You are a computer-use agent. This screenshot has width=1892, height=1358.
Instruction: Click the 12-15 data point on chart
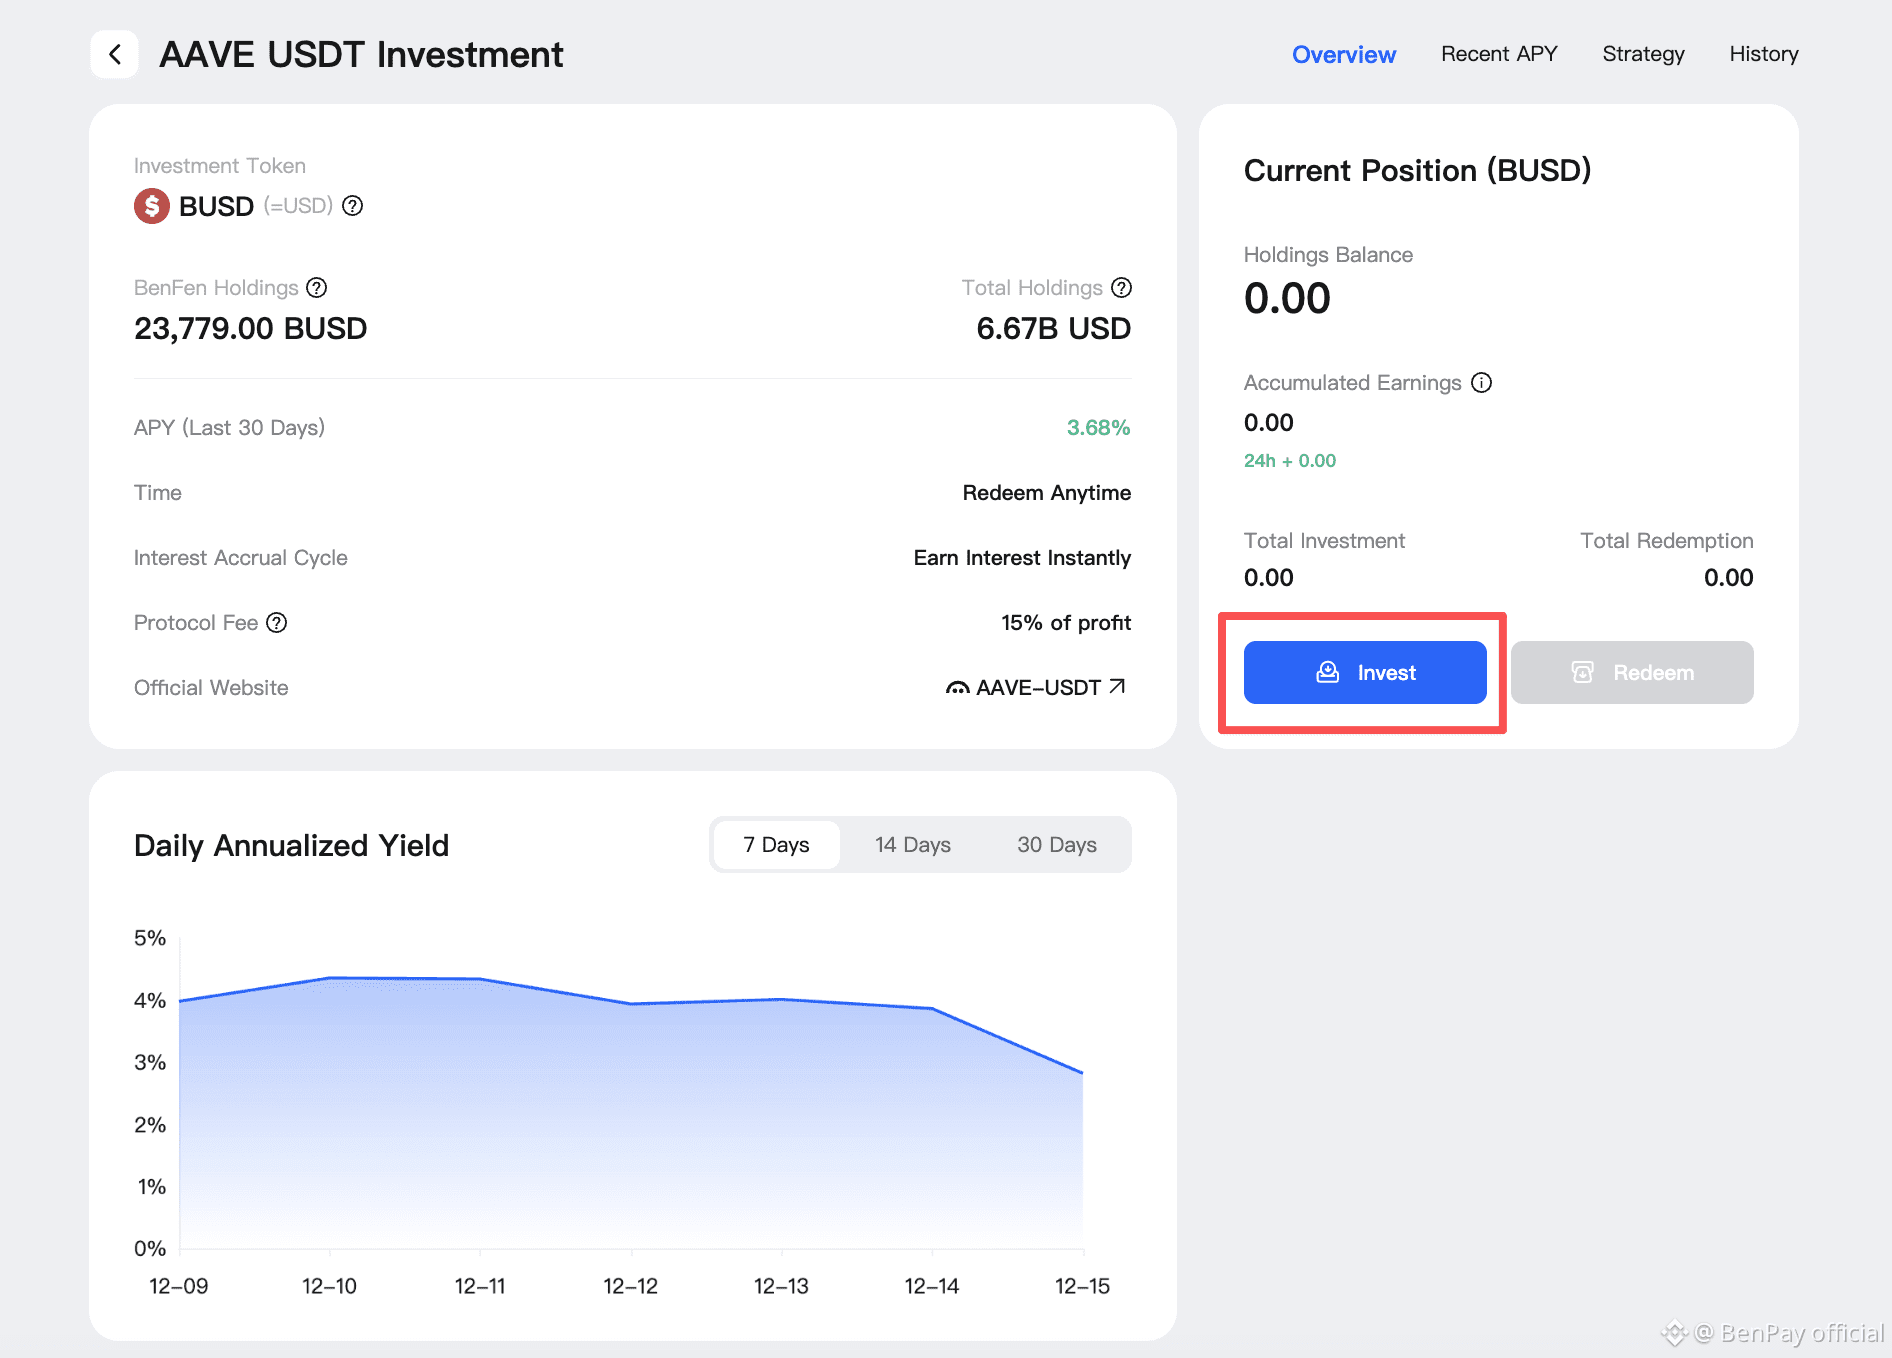coord(1082,1073)
